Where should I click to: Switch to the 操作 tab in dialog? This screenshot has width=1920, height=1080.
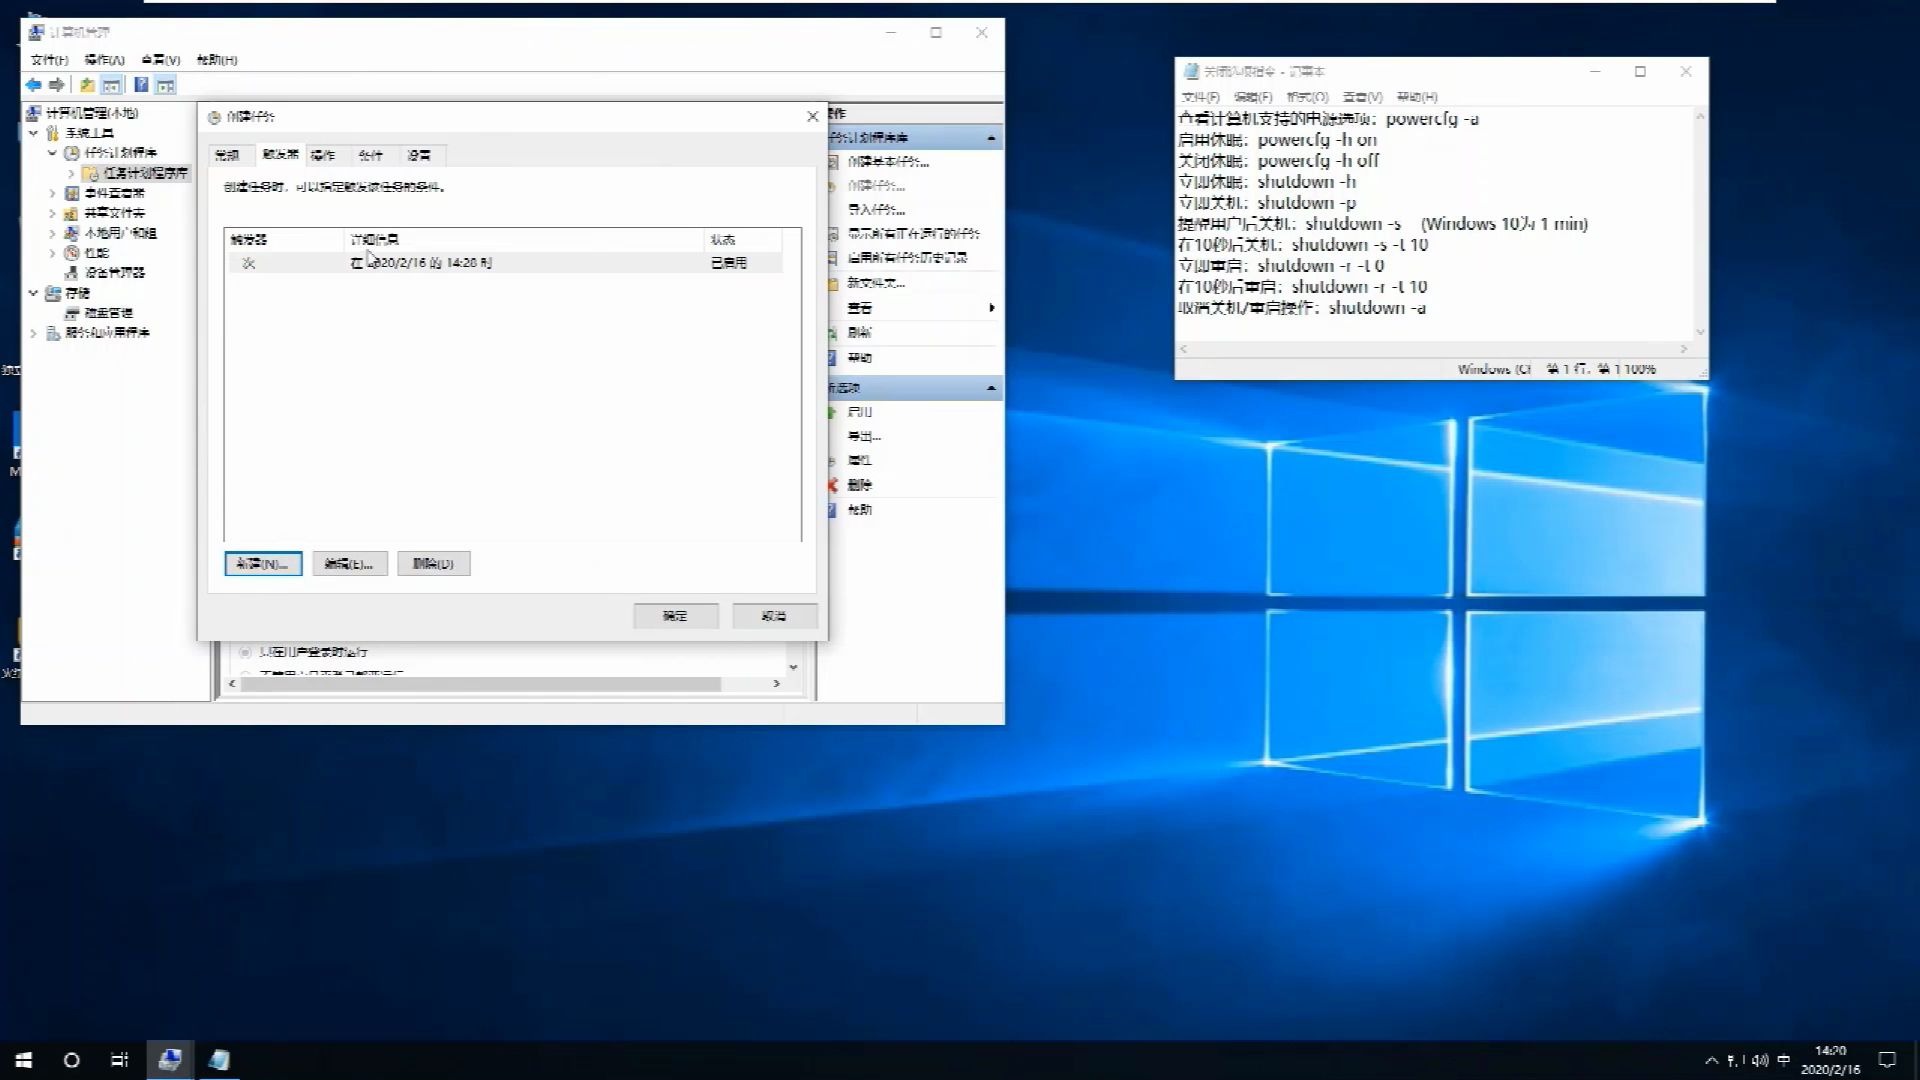(x=323, y=155)
